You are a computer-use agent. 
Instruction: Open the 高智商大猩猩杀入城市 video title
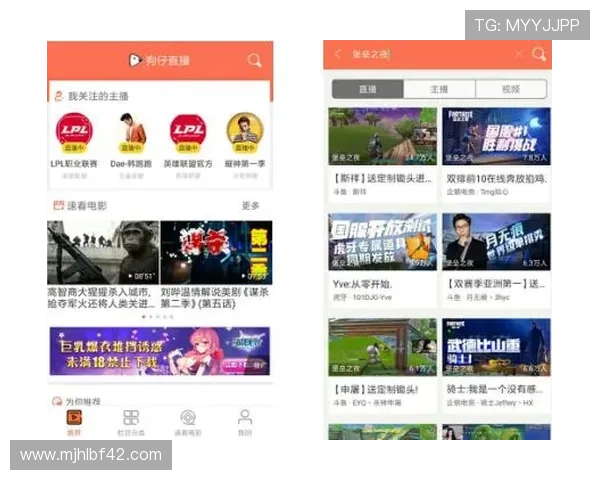point(101,298)
